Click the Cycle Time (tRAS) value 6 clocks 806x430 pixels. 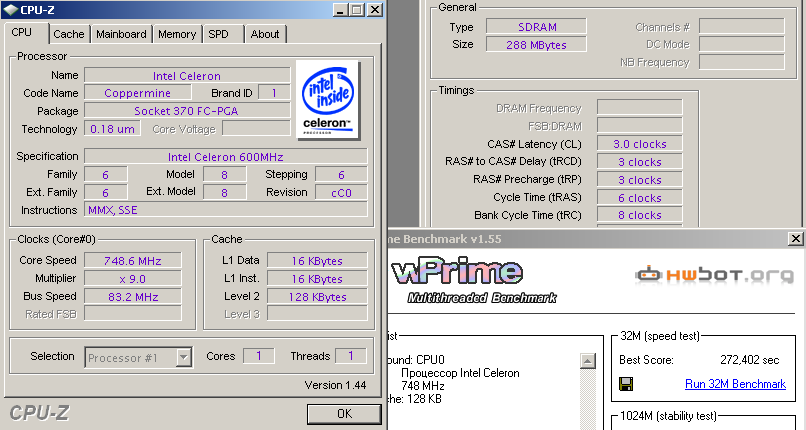point(639,197)
